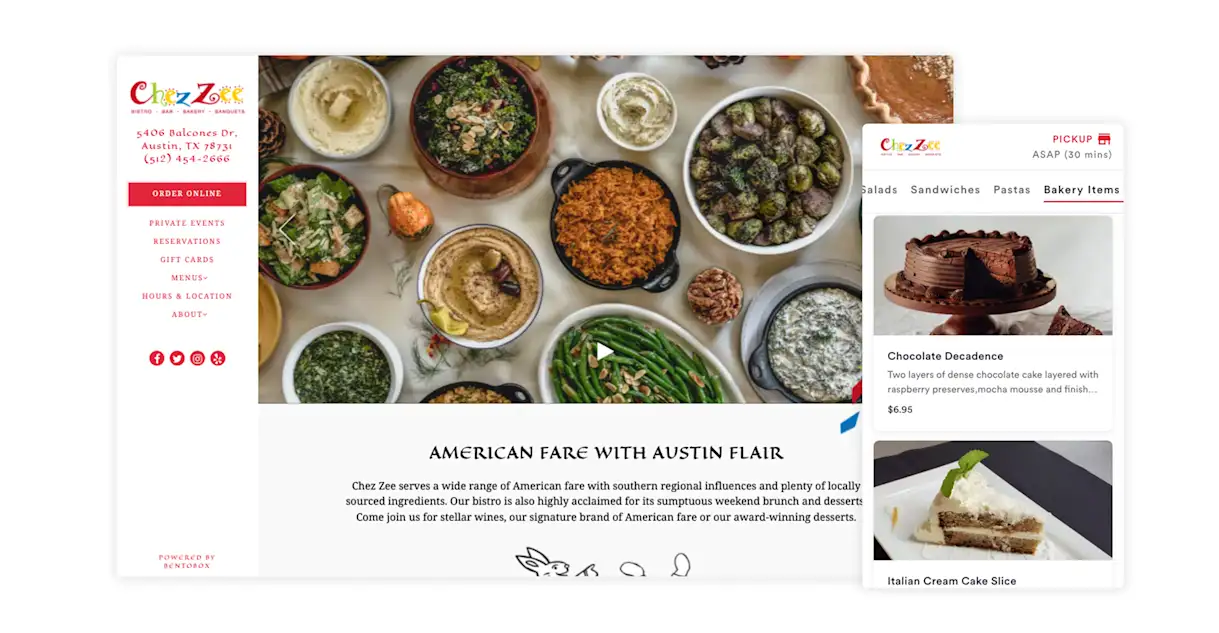Open the Facebook social icon
Viewport: 1219px width, 633px height.
pos(157,358)
